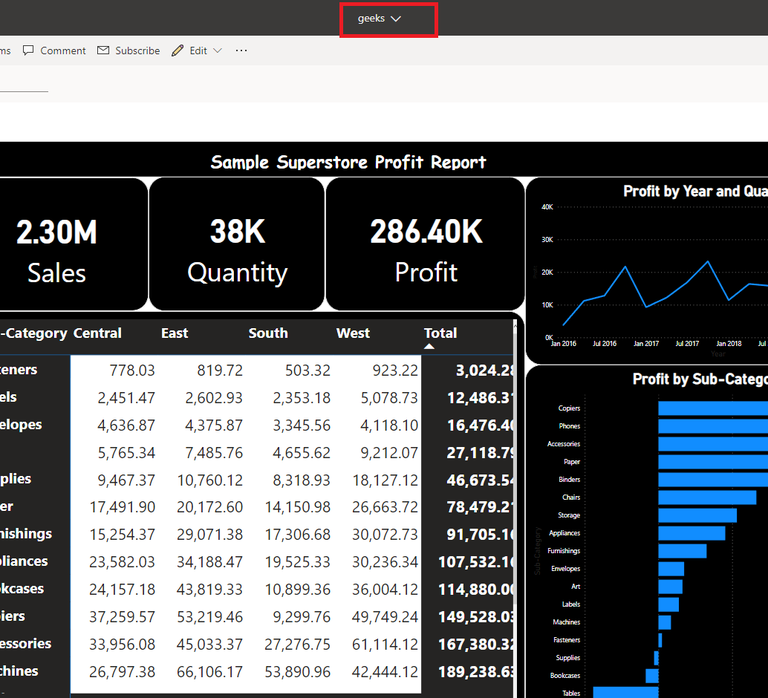Click the South column header
This screenshot has height=698, width=768.
[x=268, y=333]
